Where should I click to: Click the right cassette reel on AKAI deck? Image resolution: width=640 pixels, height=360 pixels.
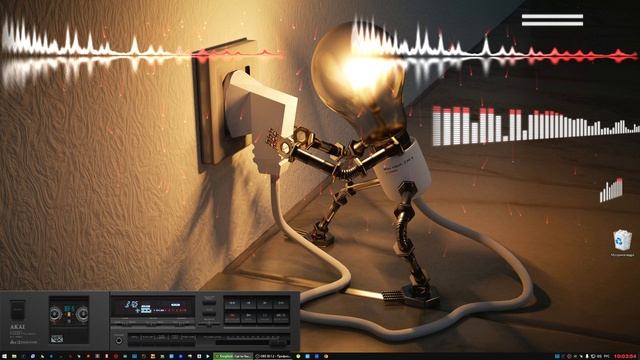83,314
